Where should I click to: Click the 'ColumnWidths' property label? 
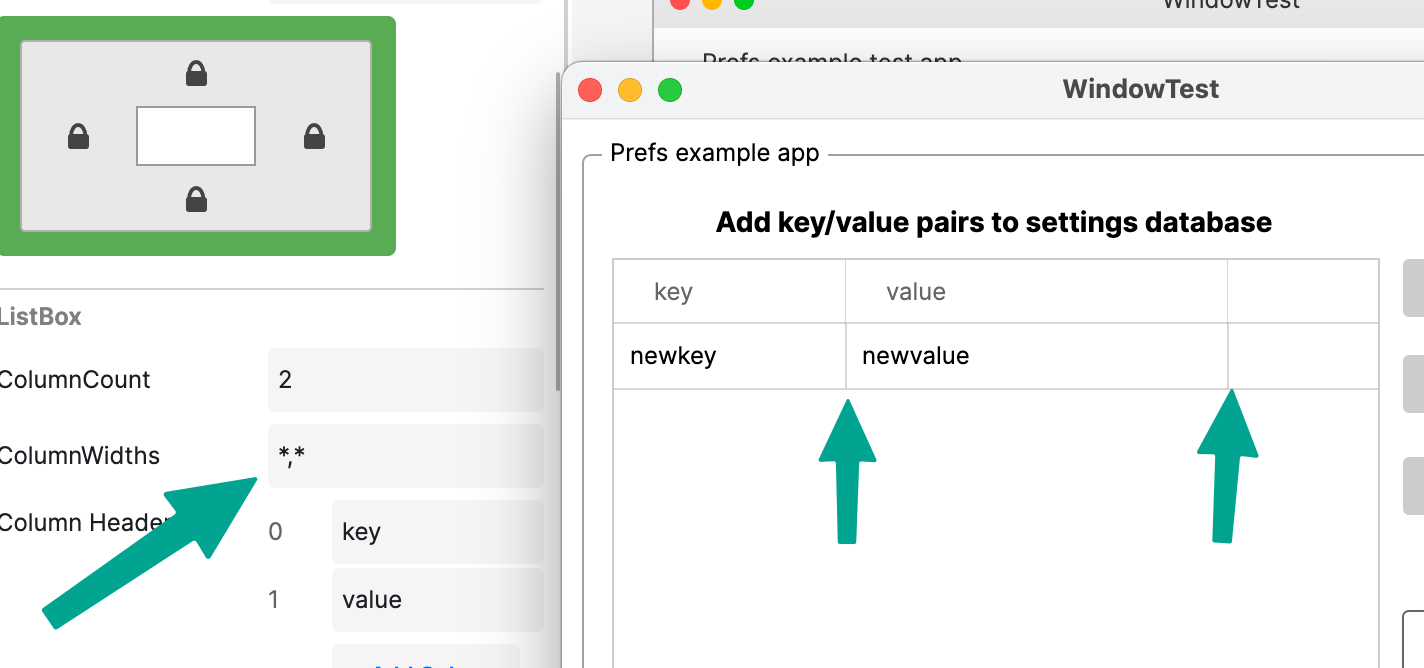80,456
